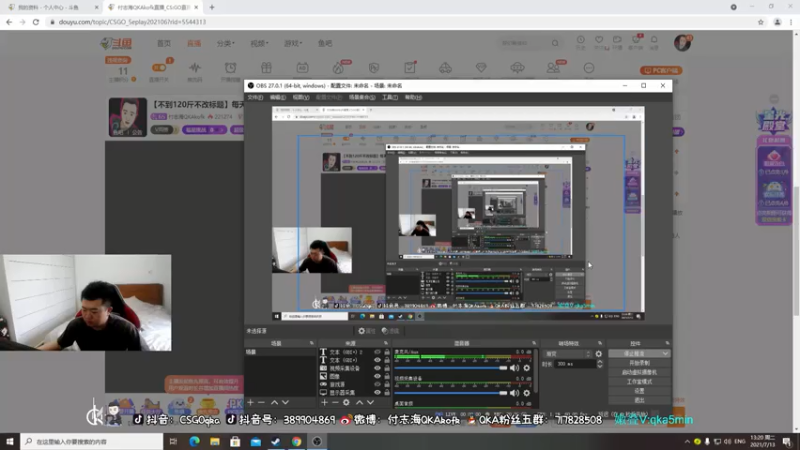Move source up in Sources panel
The width and height of the screenshot is (800, 450).
point(360,403)
